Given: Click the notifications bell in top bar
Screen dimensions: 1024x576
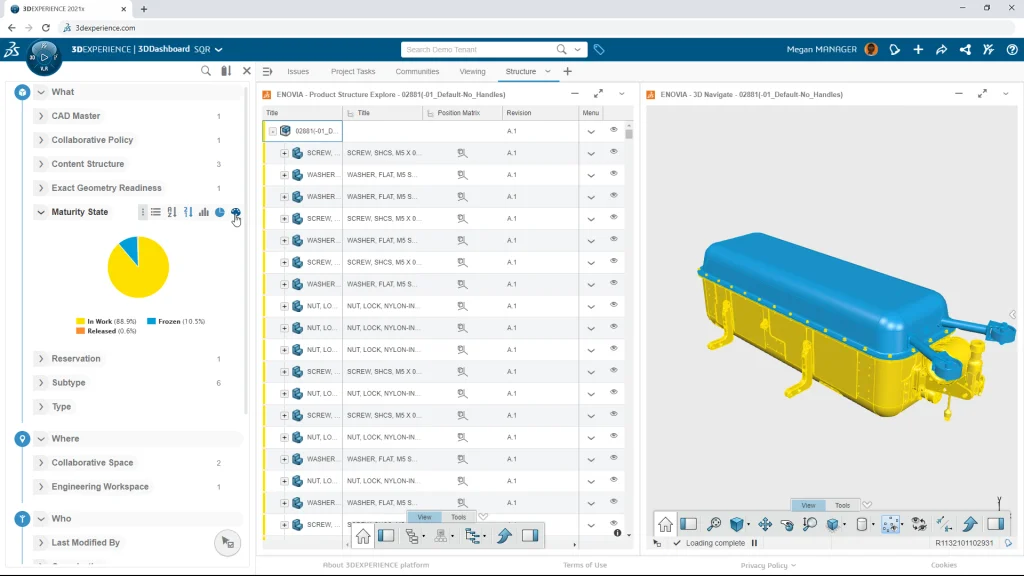Looking at the screenshot, I should point(895,49).
